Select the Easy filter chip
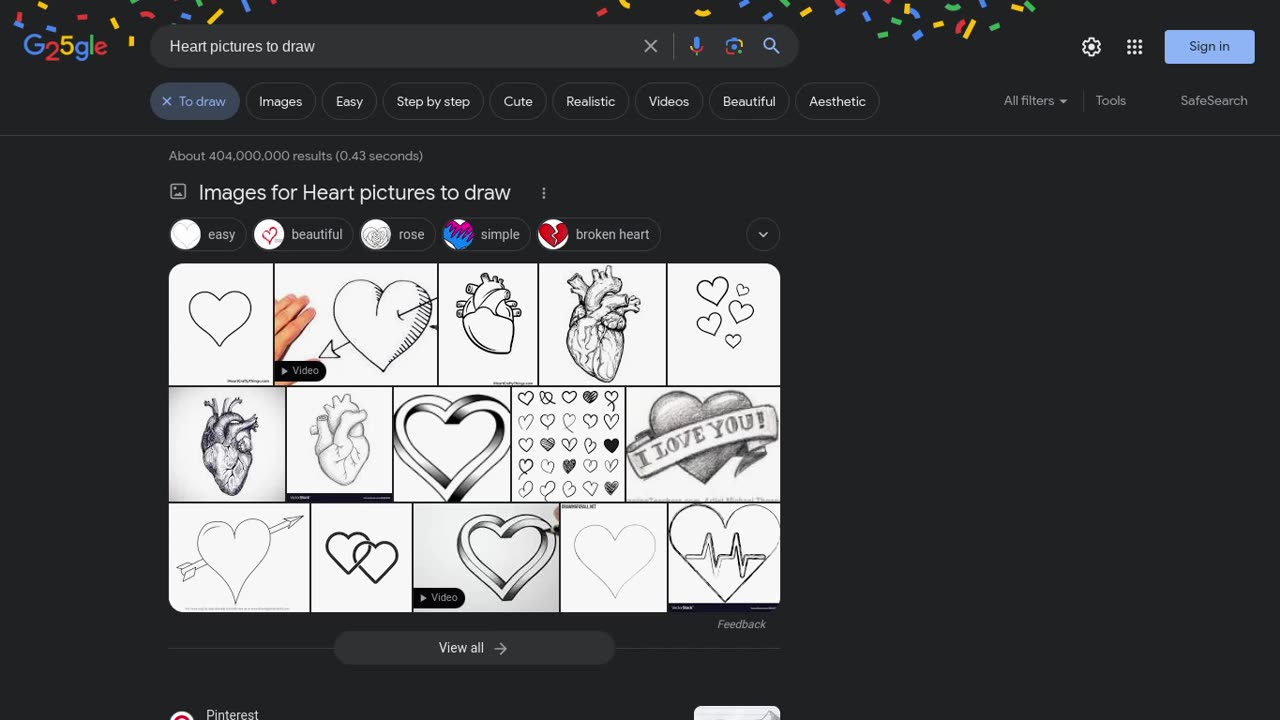Image resolution: width=1280 pixels, height=720 pixels. tap(349, 101)
